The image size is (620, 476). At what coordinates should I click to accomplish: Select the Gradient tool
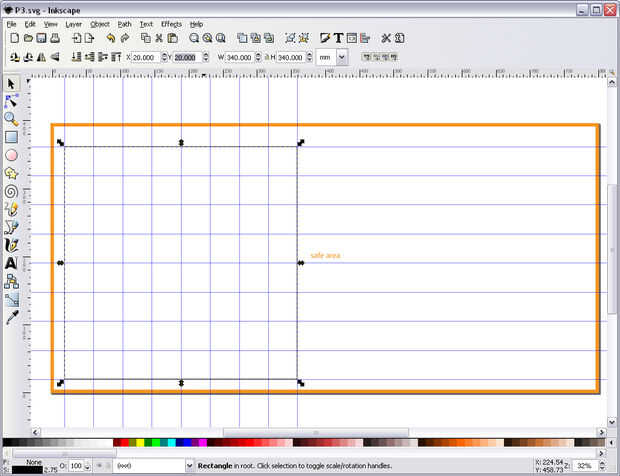point(11,299)
